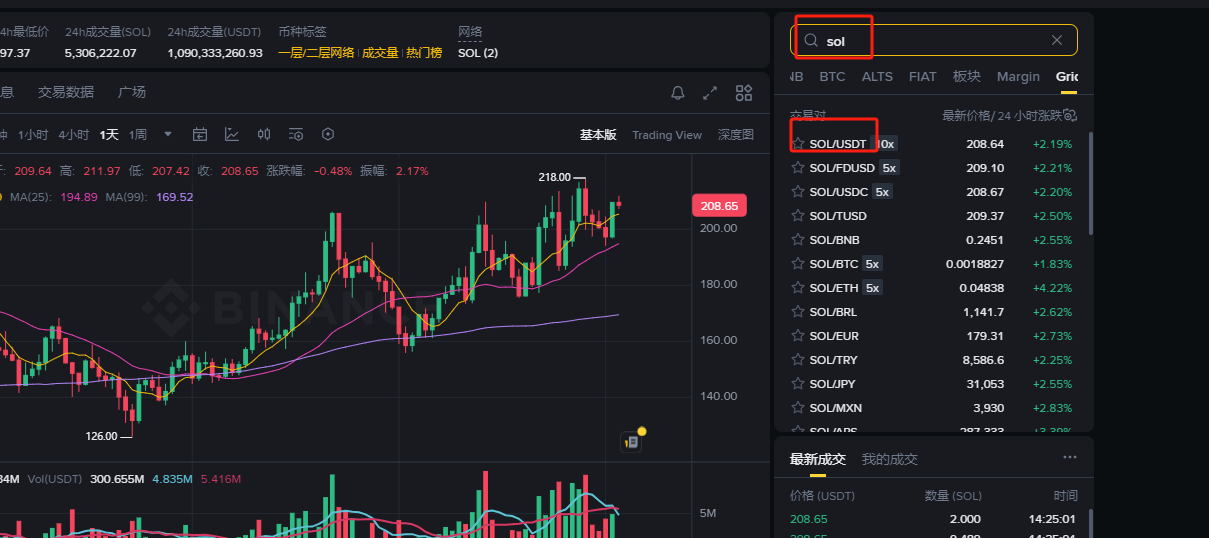This screenshot has height=538, width=1209.
Task: Select SOL/FDUSD pair row
Action: click(x=933, y=168)
